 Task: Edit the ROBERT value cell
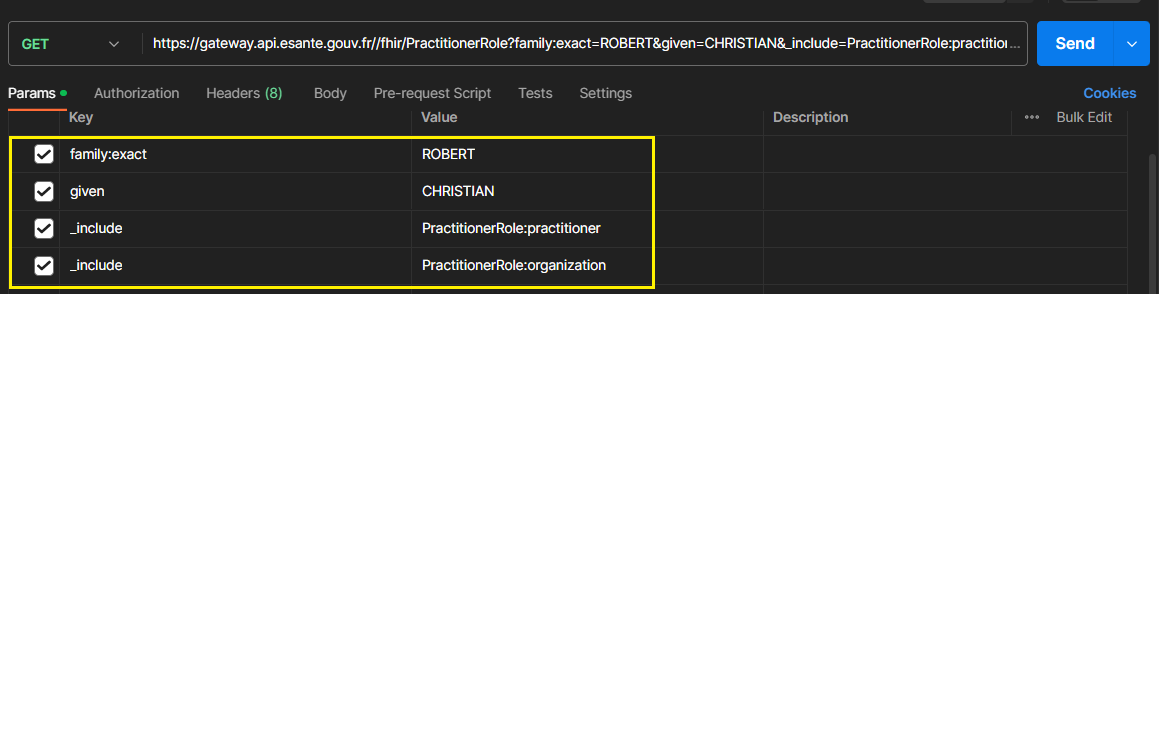(585, 154)
